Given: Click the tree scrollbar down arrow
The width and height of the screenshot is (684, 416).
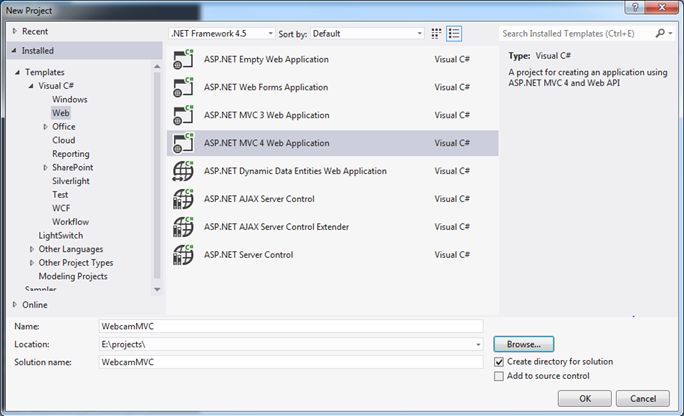Looking at the screenshot, I should tap(157, 290).
